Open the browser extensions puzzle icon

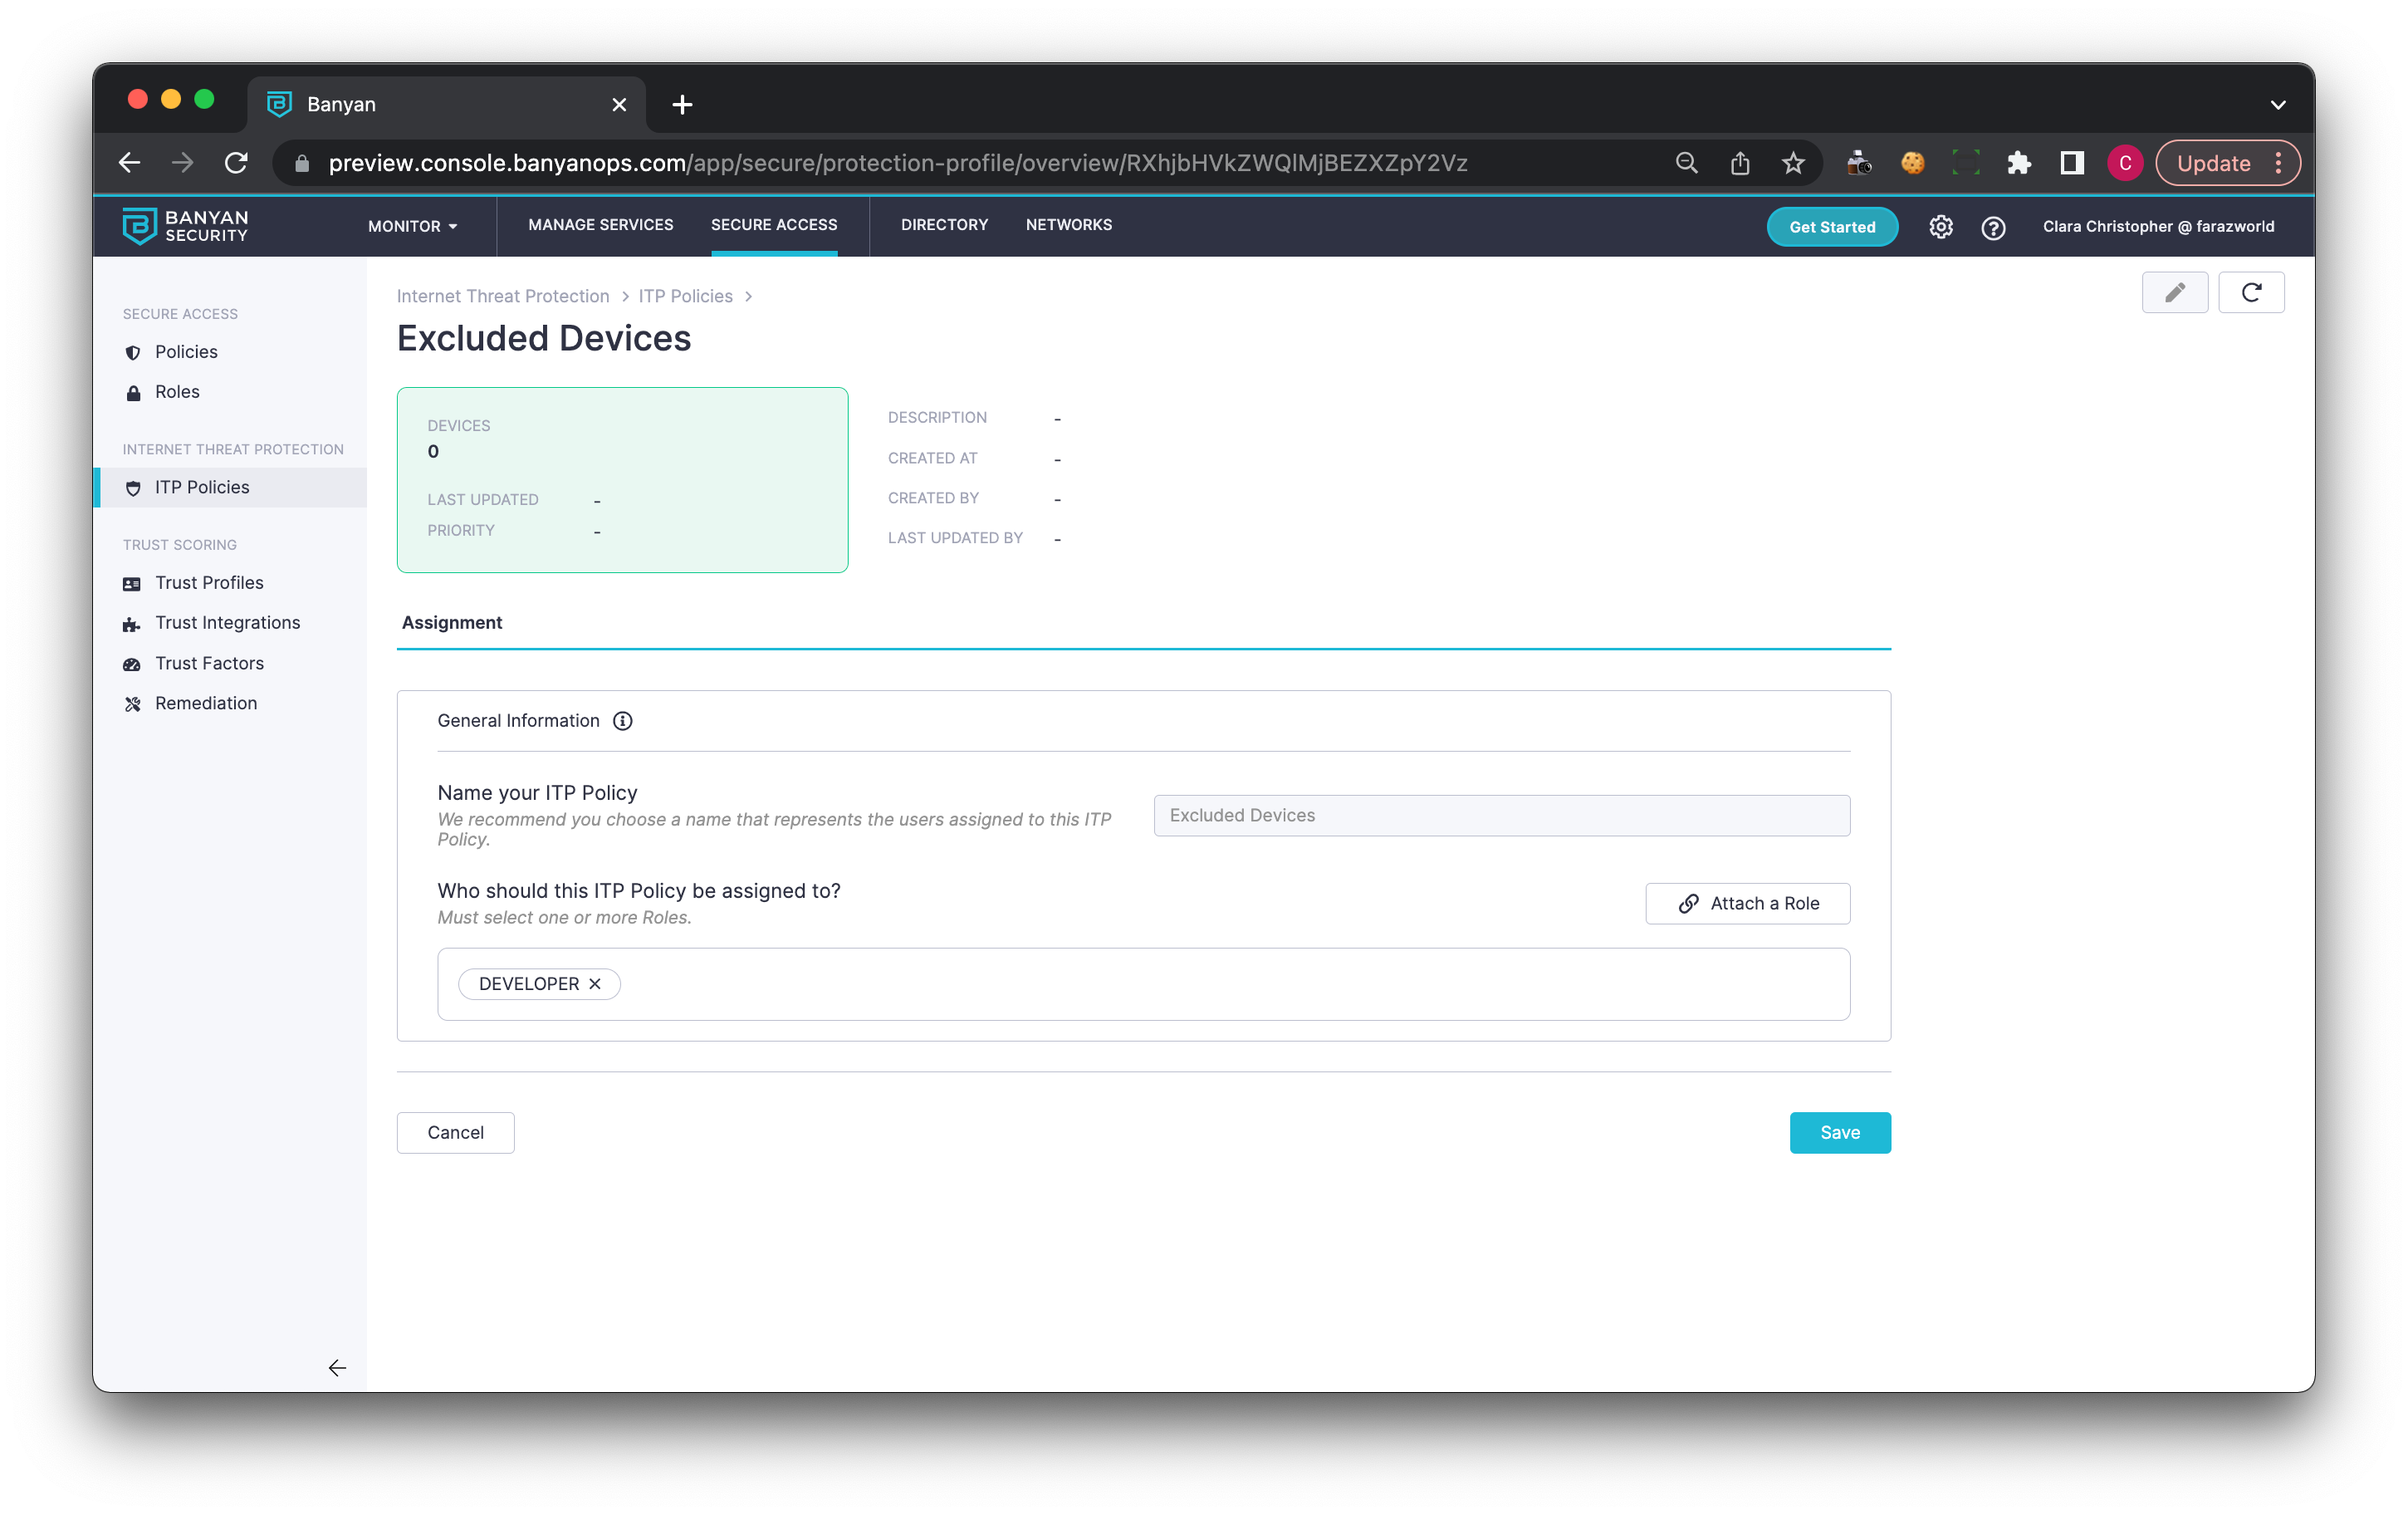2018,163
